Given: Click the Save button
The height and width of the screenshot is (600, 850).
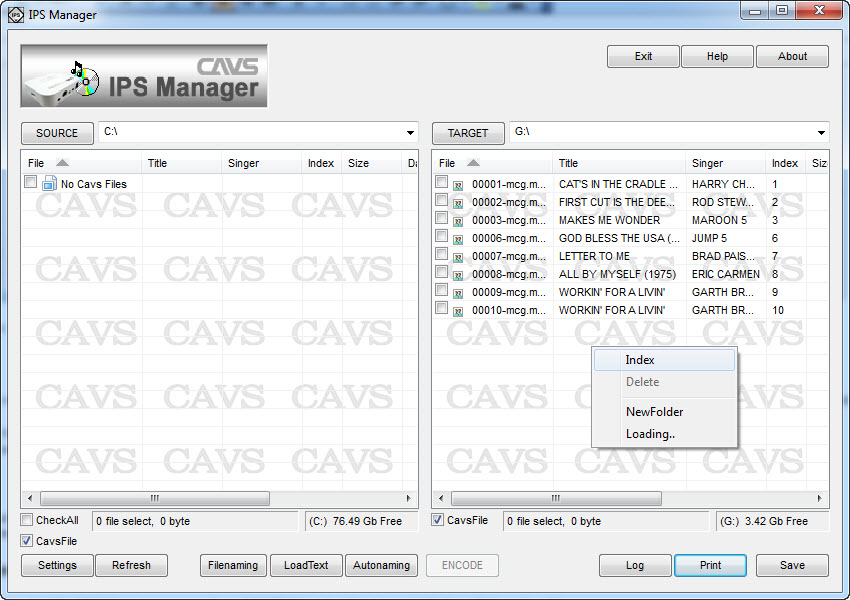Looking at the screenshot, I should [x=791, y=565].
